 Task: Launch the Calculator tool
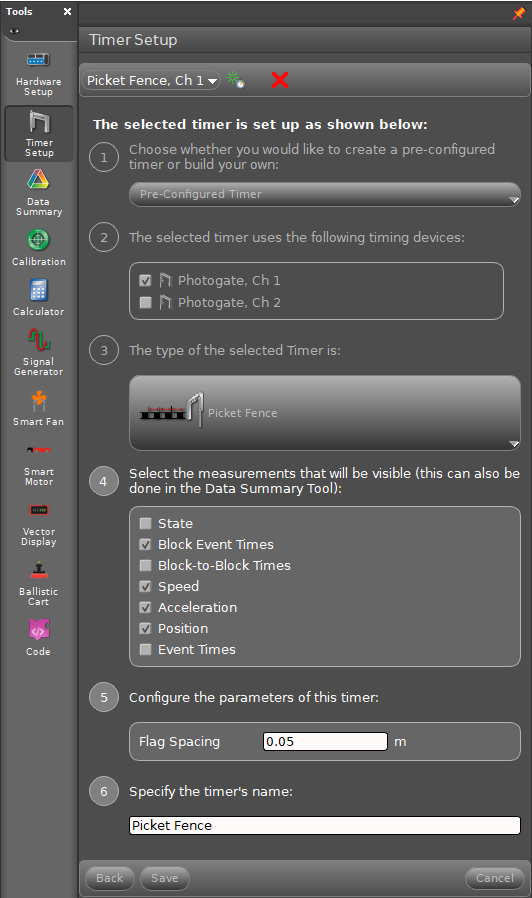click(x=38, y=297)
